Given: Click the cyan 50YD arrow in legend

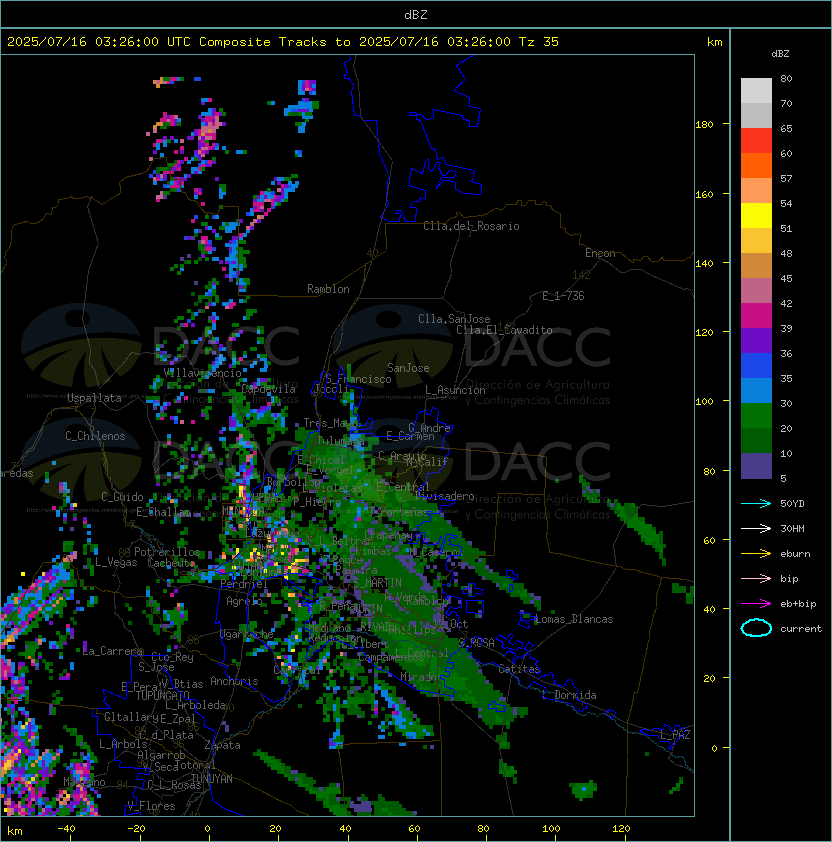Looking at the screenshot, I should pyautogui.click(x=756, y=503).
